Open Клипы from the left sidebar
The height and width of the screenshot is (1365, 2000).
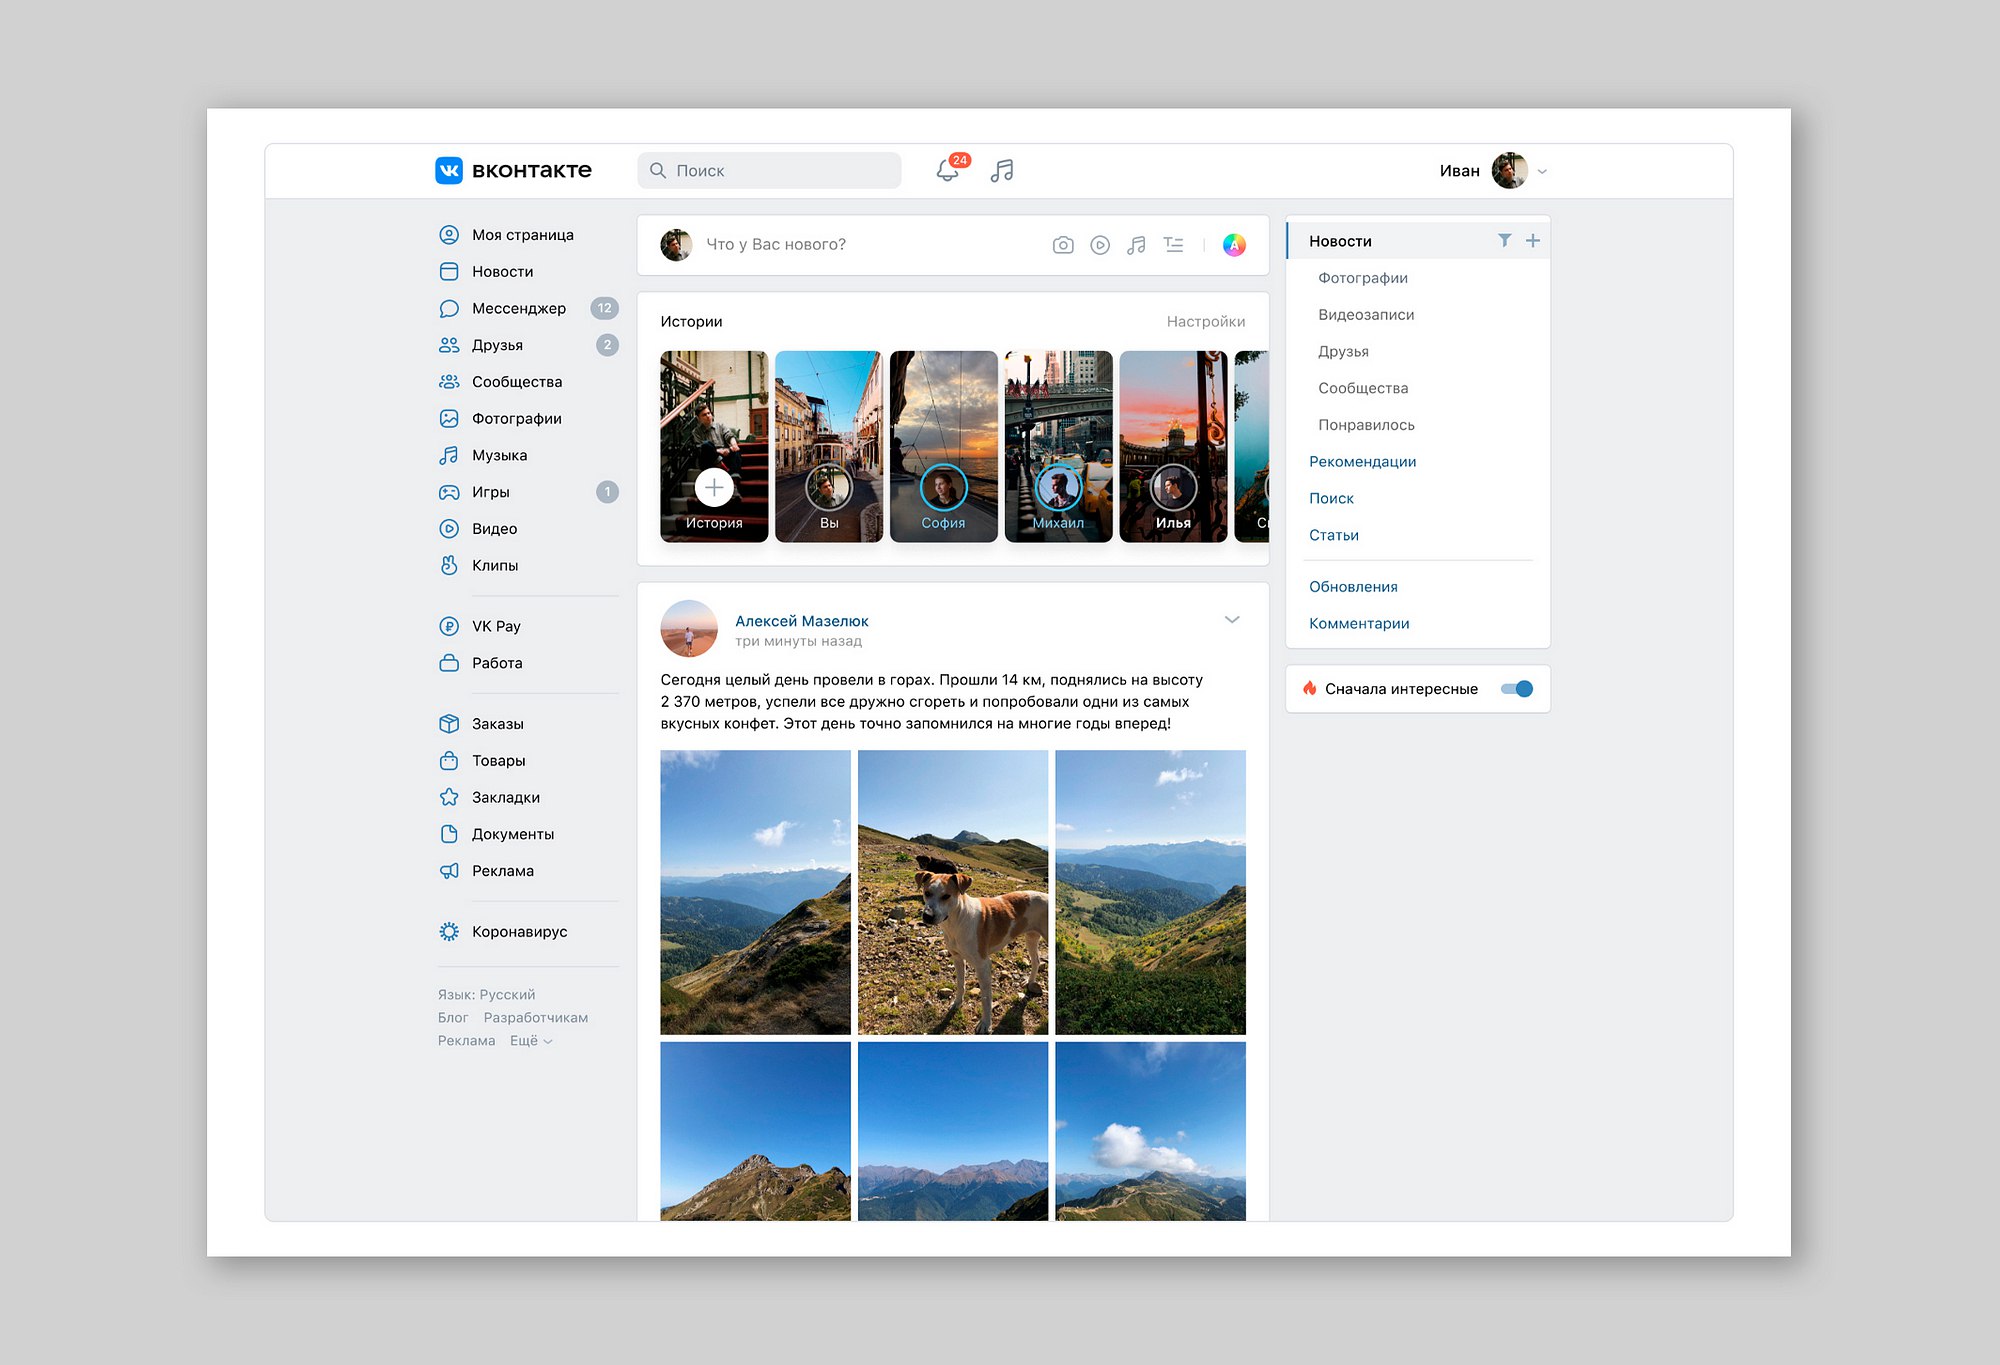495,565
